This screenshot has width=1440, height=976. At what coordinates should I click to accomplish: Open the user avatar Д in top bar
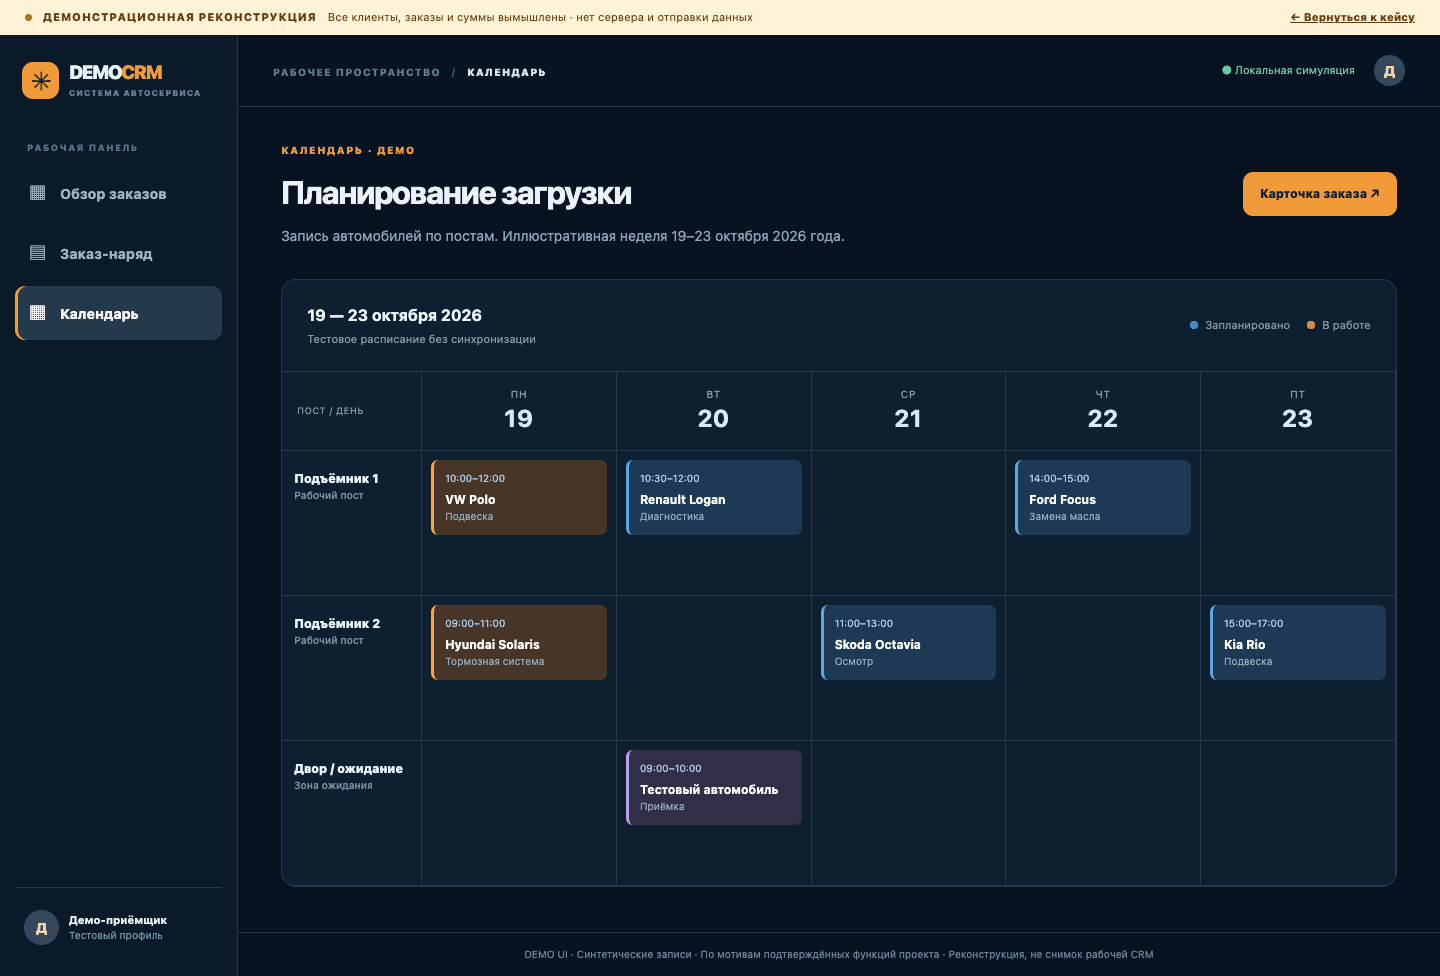click(x=1389, y=71)
